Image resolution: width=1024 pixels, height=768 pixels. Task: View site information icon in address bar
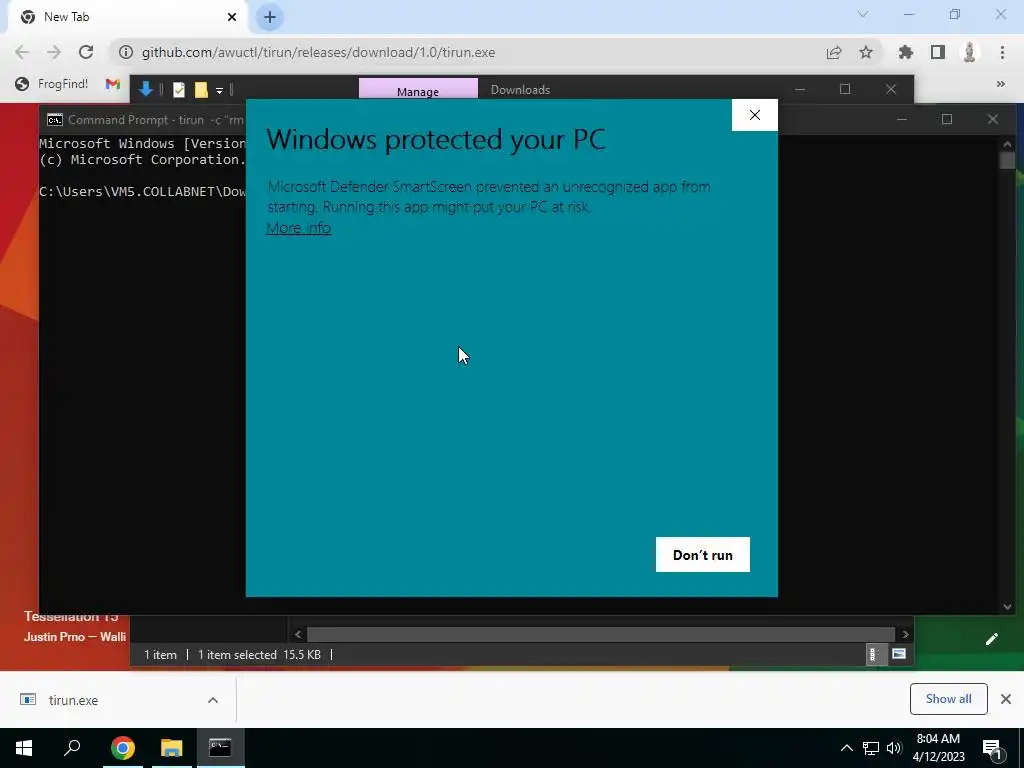point(125,52)
